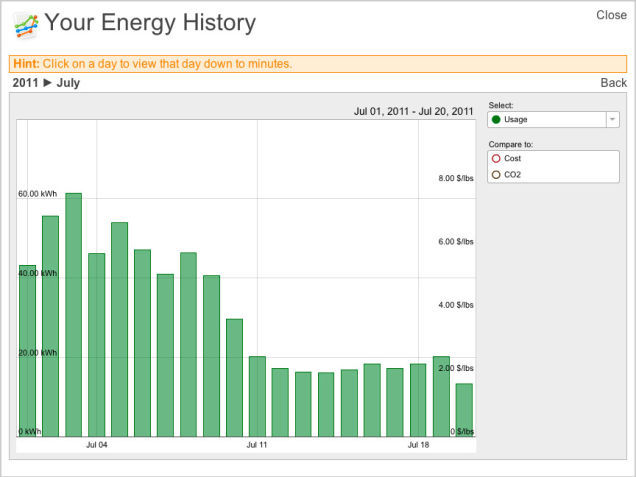
Task: Click the Energy History chart logo icon
Action: click(26, 24)
